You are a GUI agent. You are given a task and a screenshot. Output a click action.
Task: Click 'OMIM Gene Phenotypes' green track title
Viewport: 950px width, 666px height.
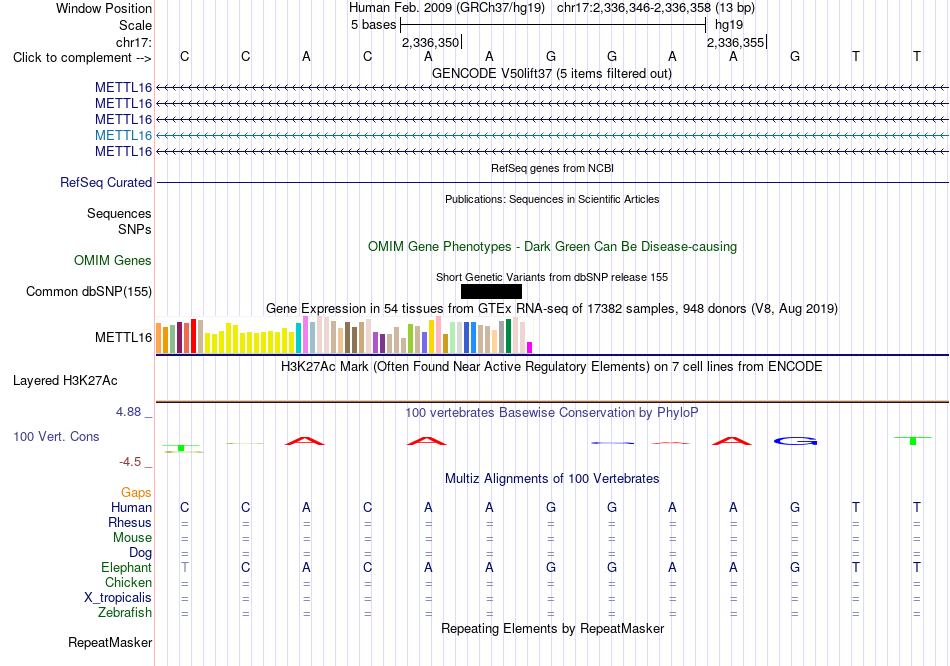552,247
